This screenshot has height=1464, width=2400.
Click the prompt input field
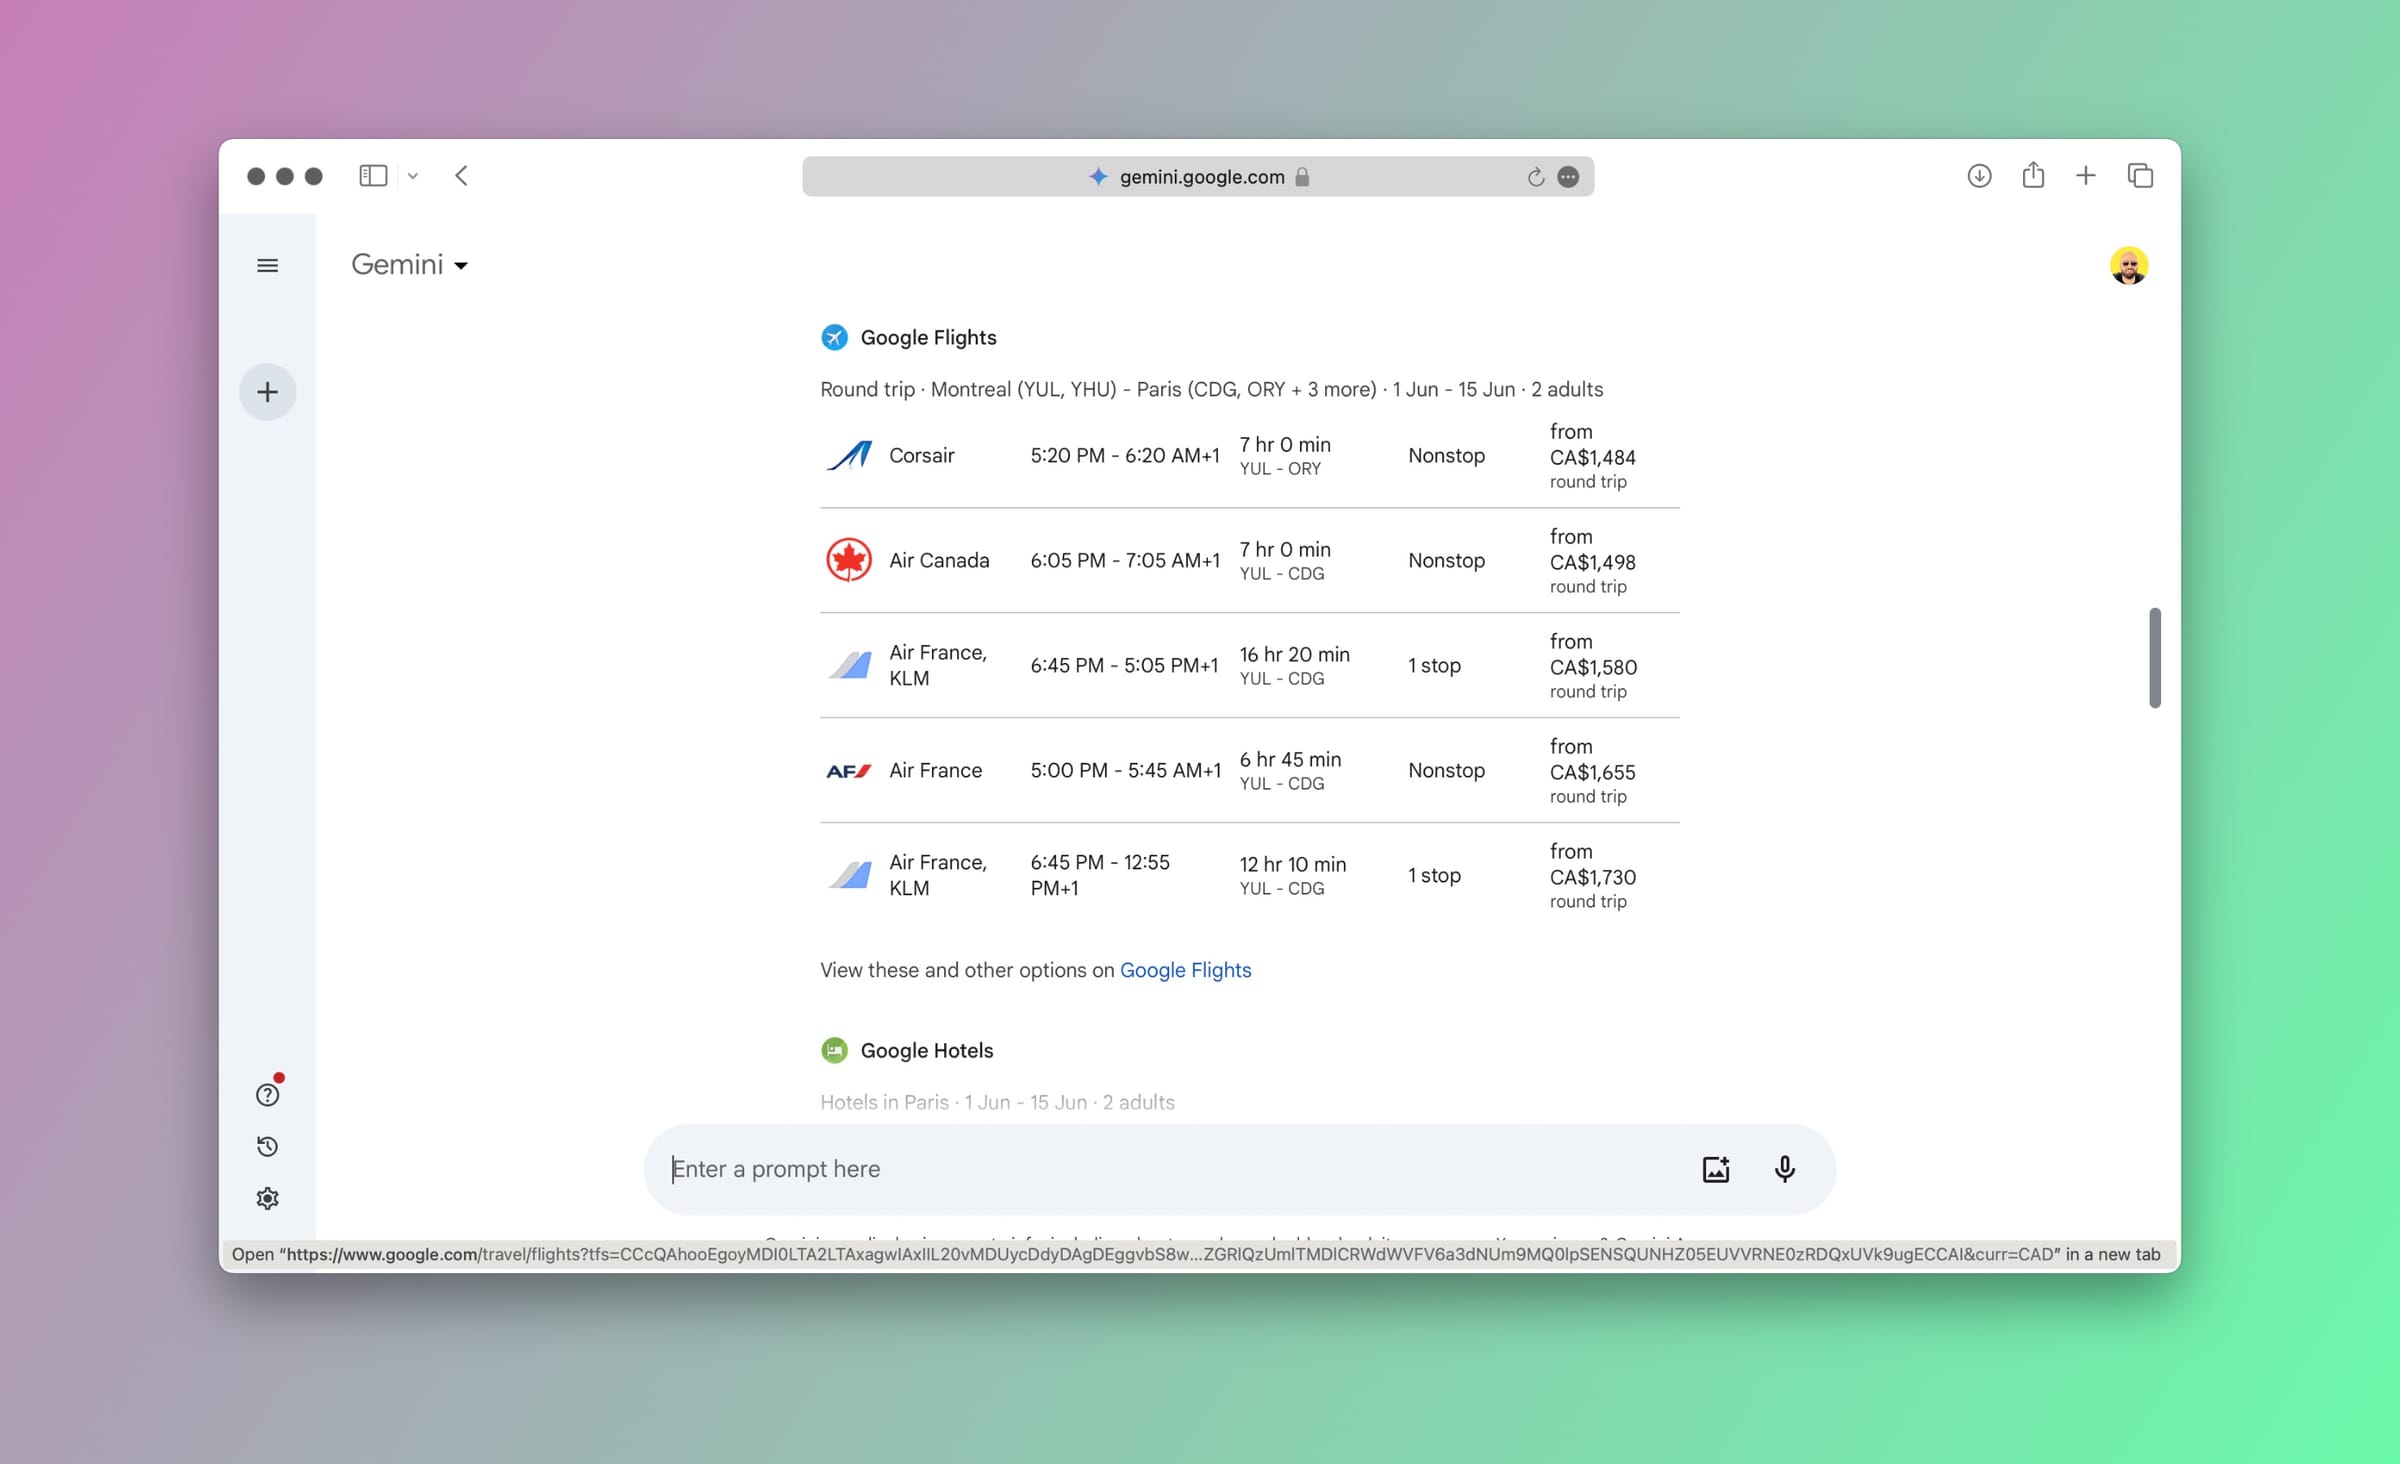1100,1168
